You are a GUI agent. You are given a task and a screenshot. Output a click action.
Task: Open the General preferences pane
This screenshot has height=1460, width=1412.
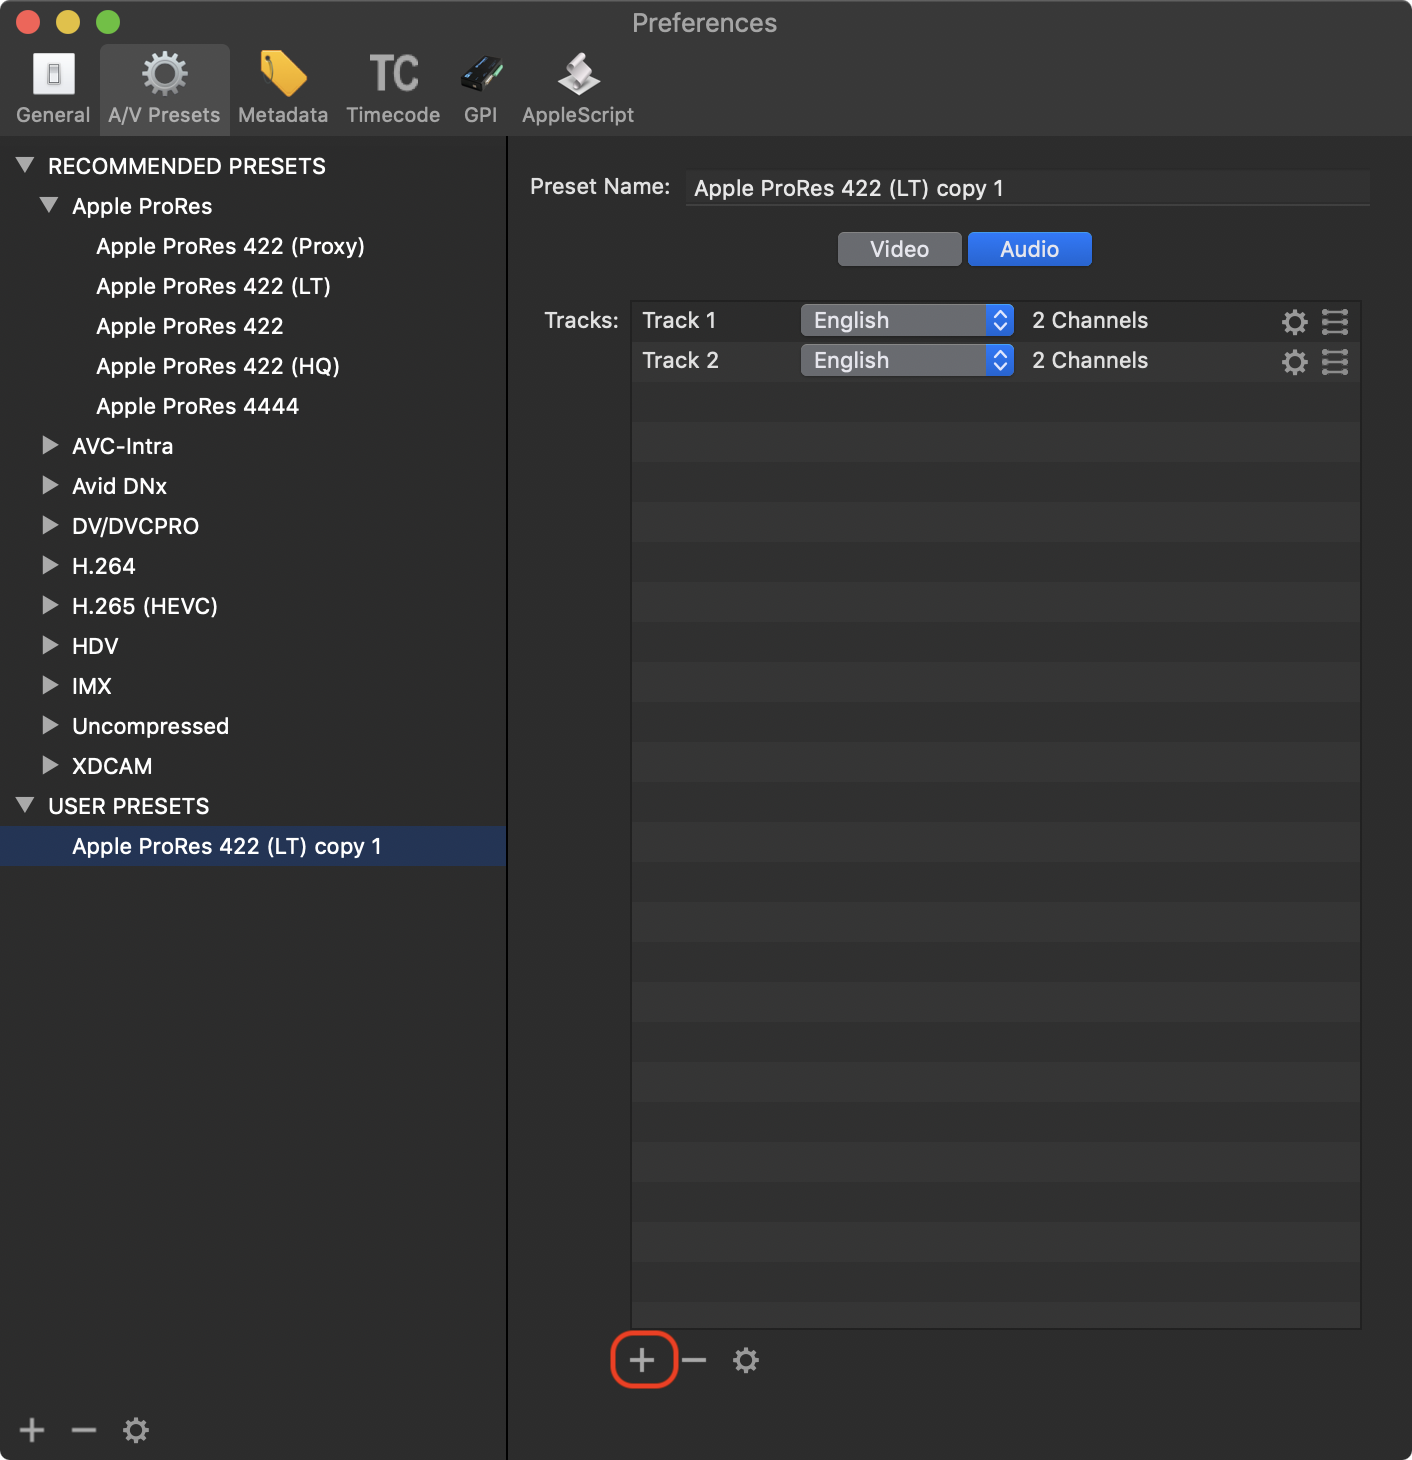point(53,89)
